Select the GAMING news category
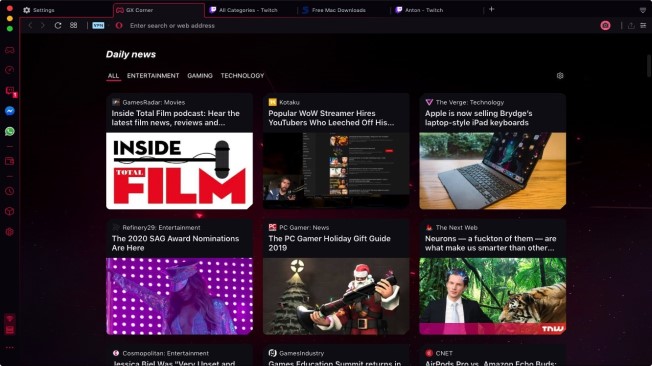The image size is (652, 366). coord(200,76)
